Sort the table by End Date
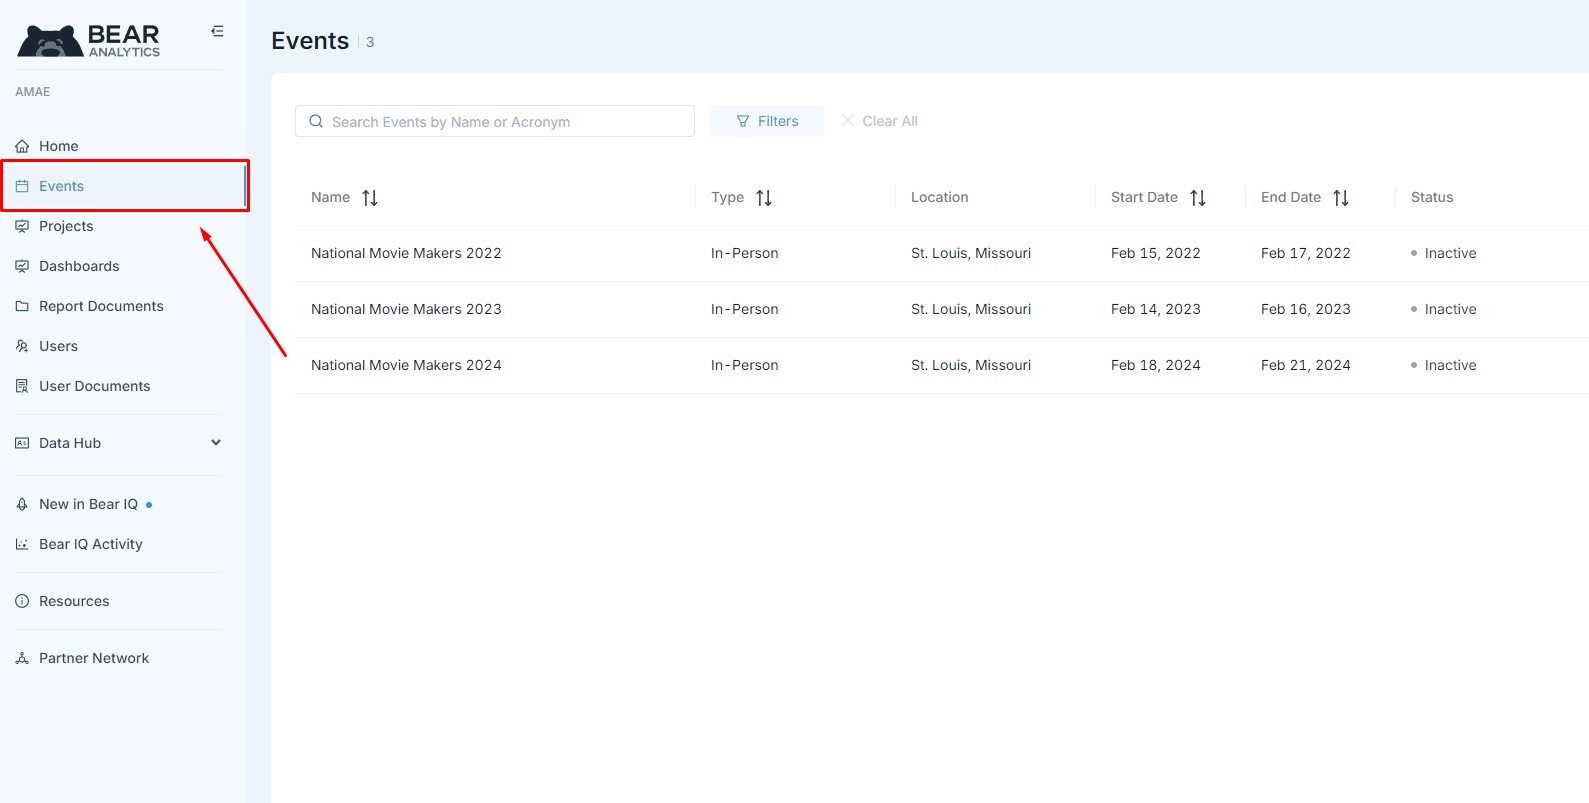 point(1341,198)
